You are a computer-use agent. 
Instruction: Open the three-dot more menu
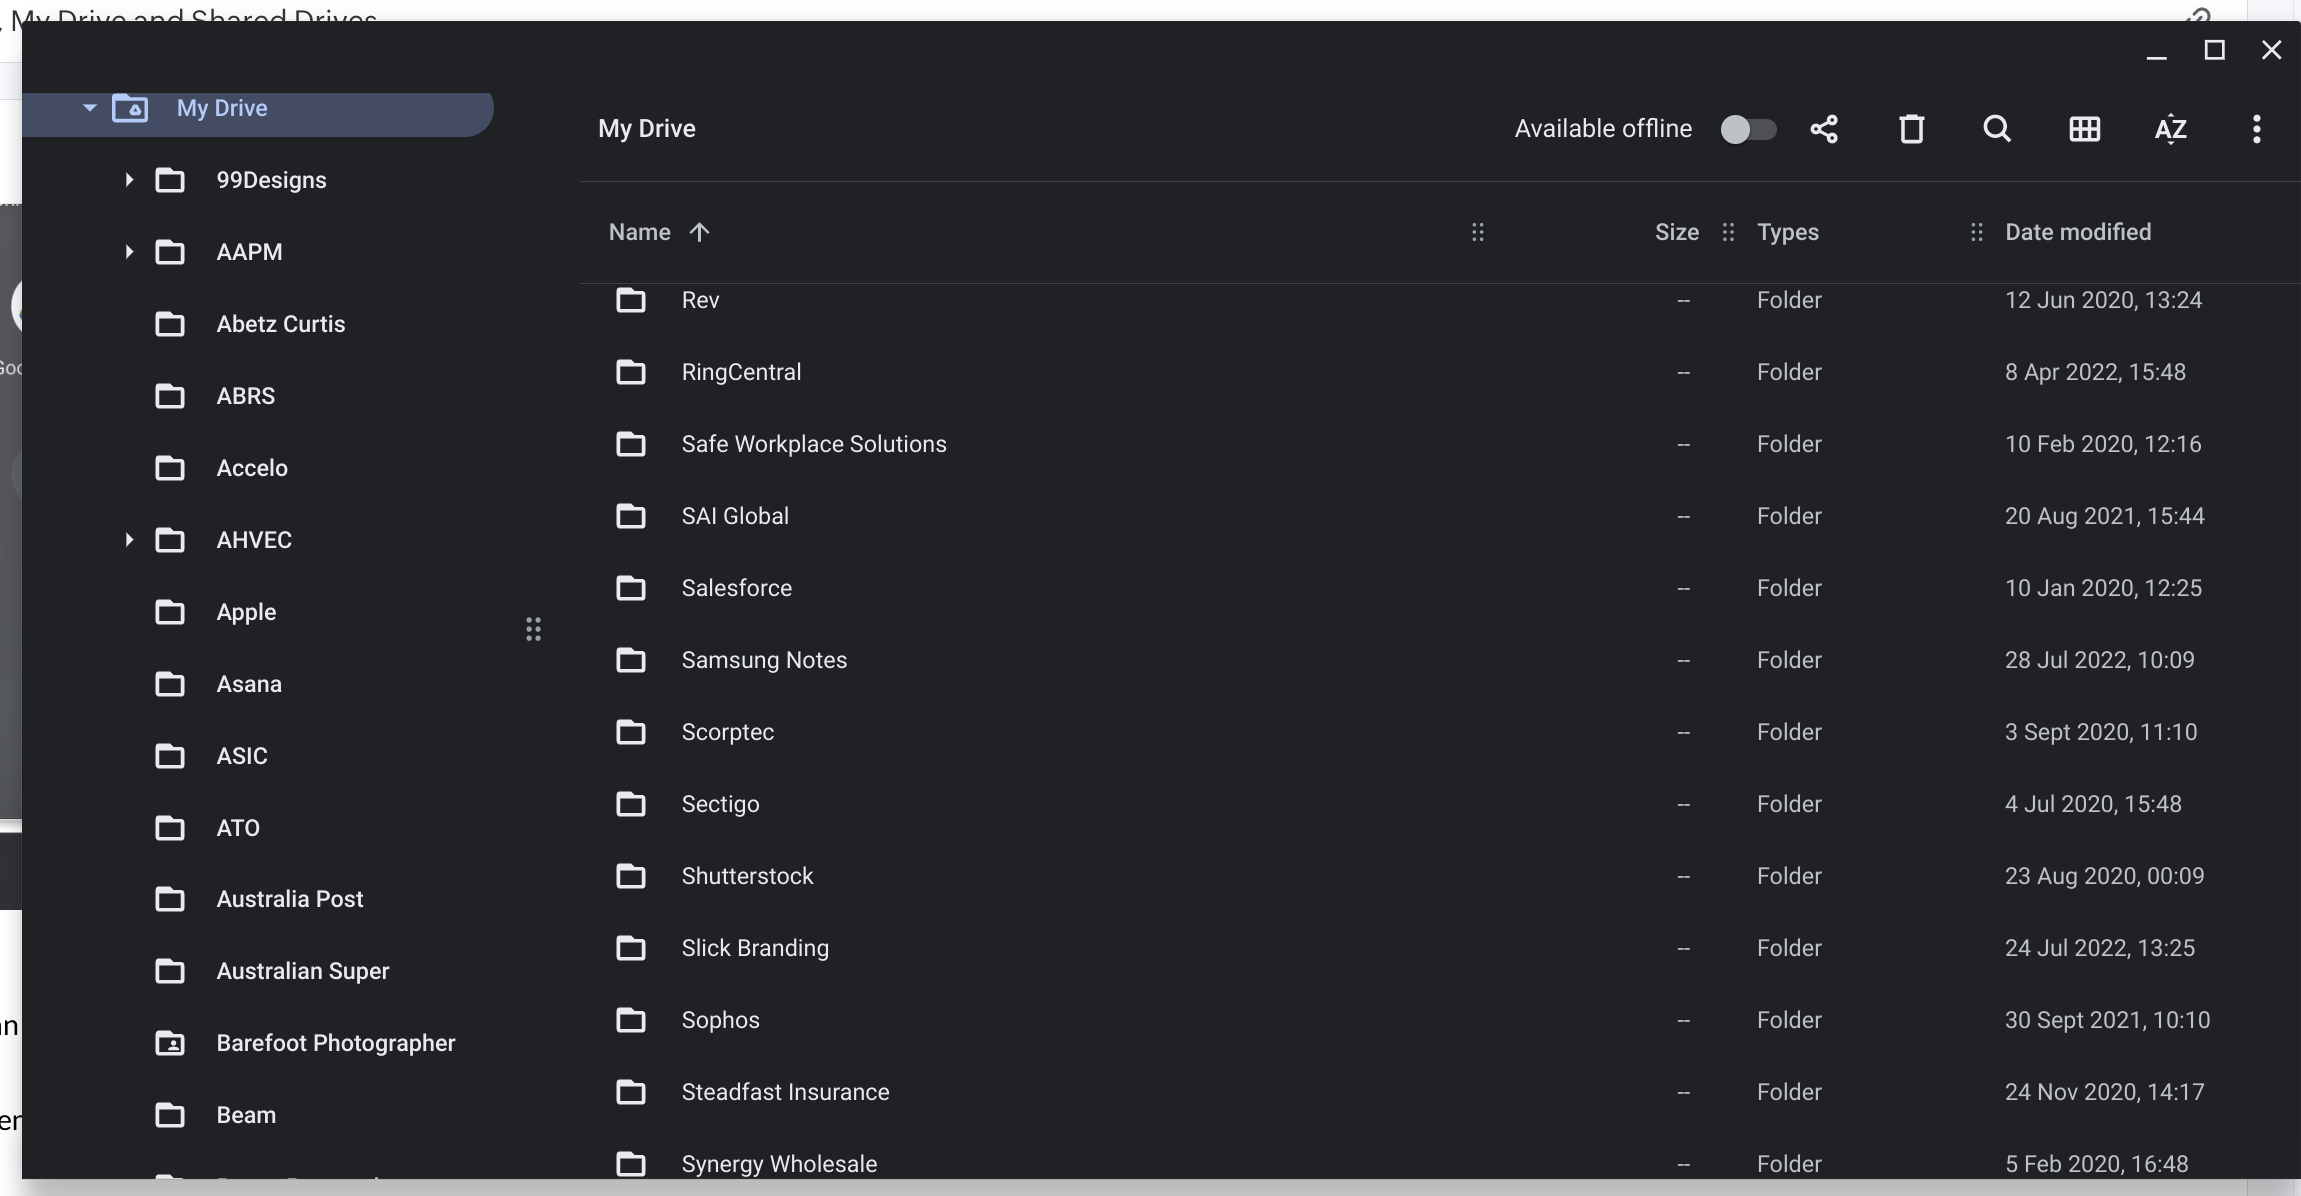tap(2256, 129)
